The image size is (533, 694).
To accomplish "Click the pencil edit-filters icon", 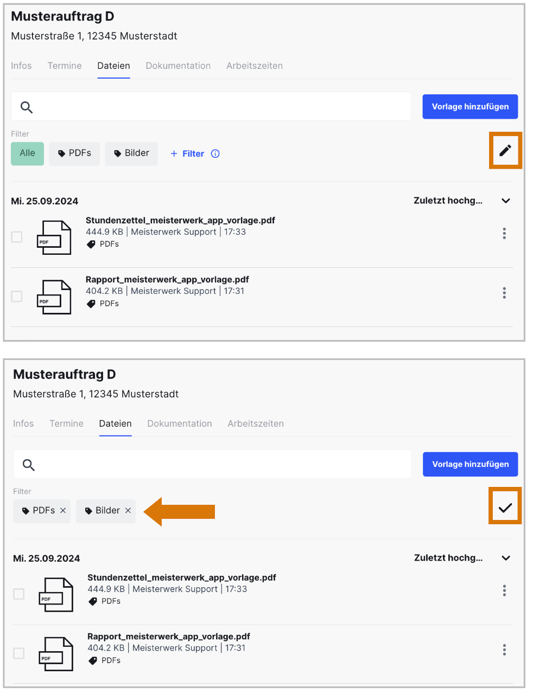I will tap(505, 150).
